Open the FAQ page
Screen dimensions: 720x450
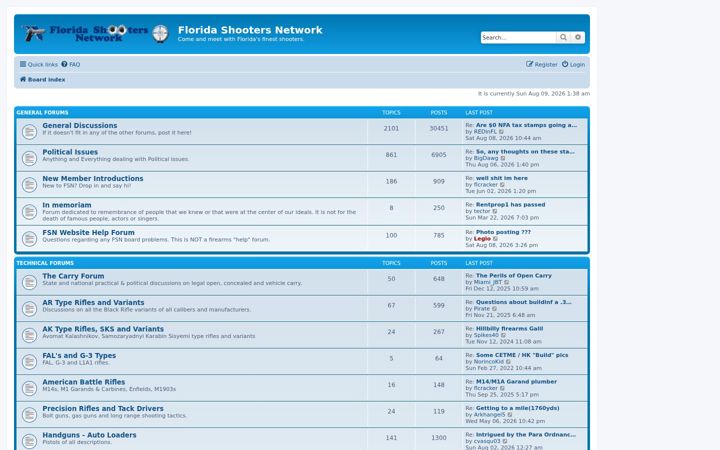click(71, 65)
